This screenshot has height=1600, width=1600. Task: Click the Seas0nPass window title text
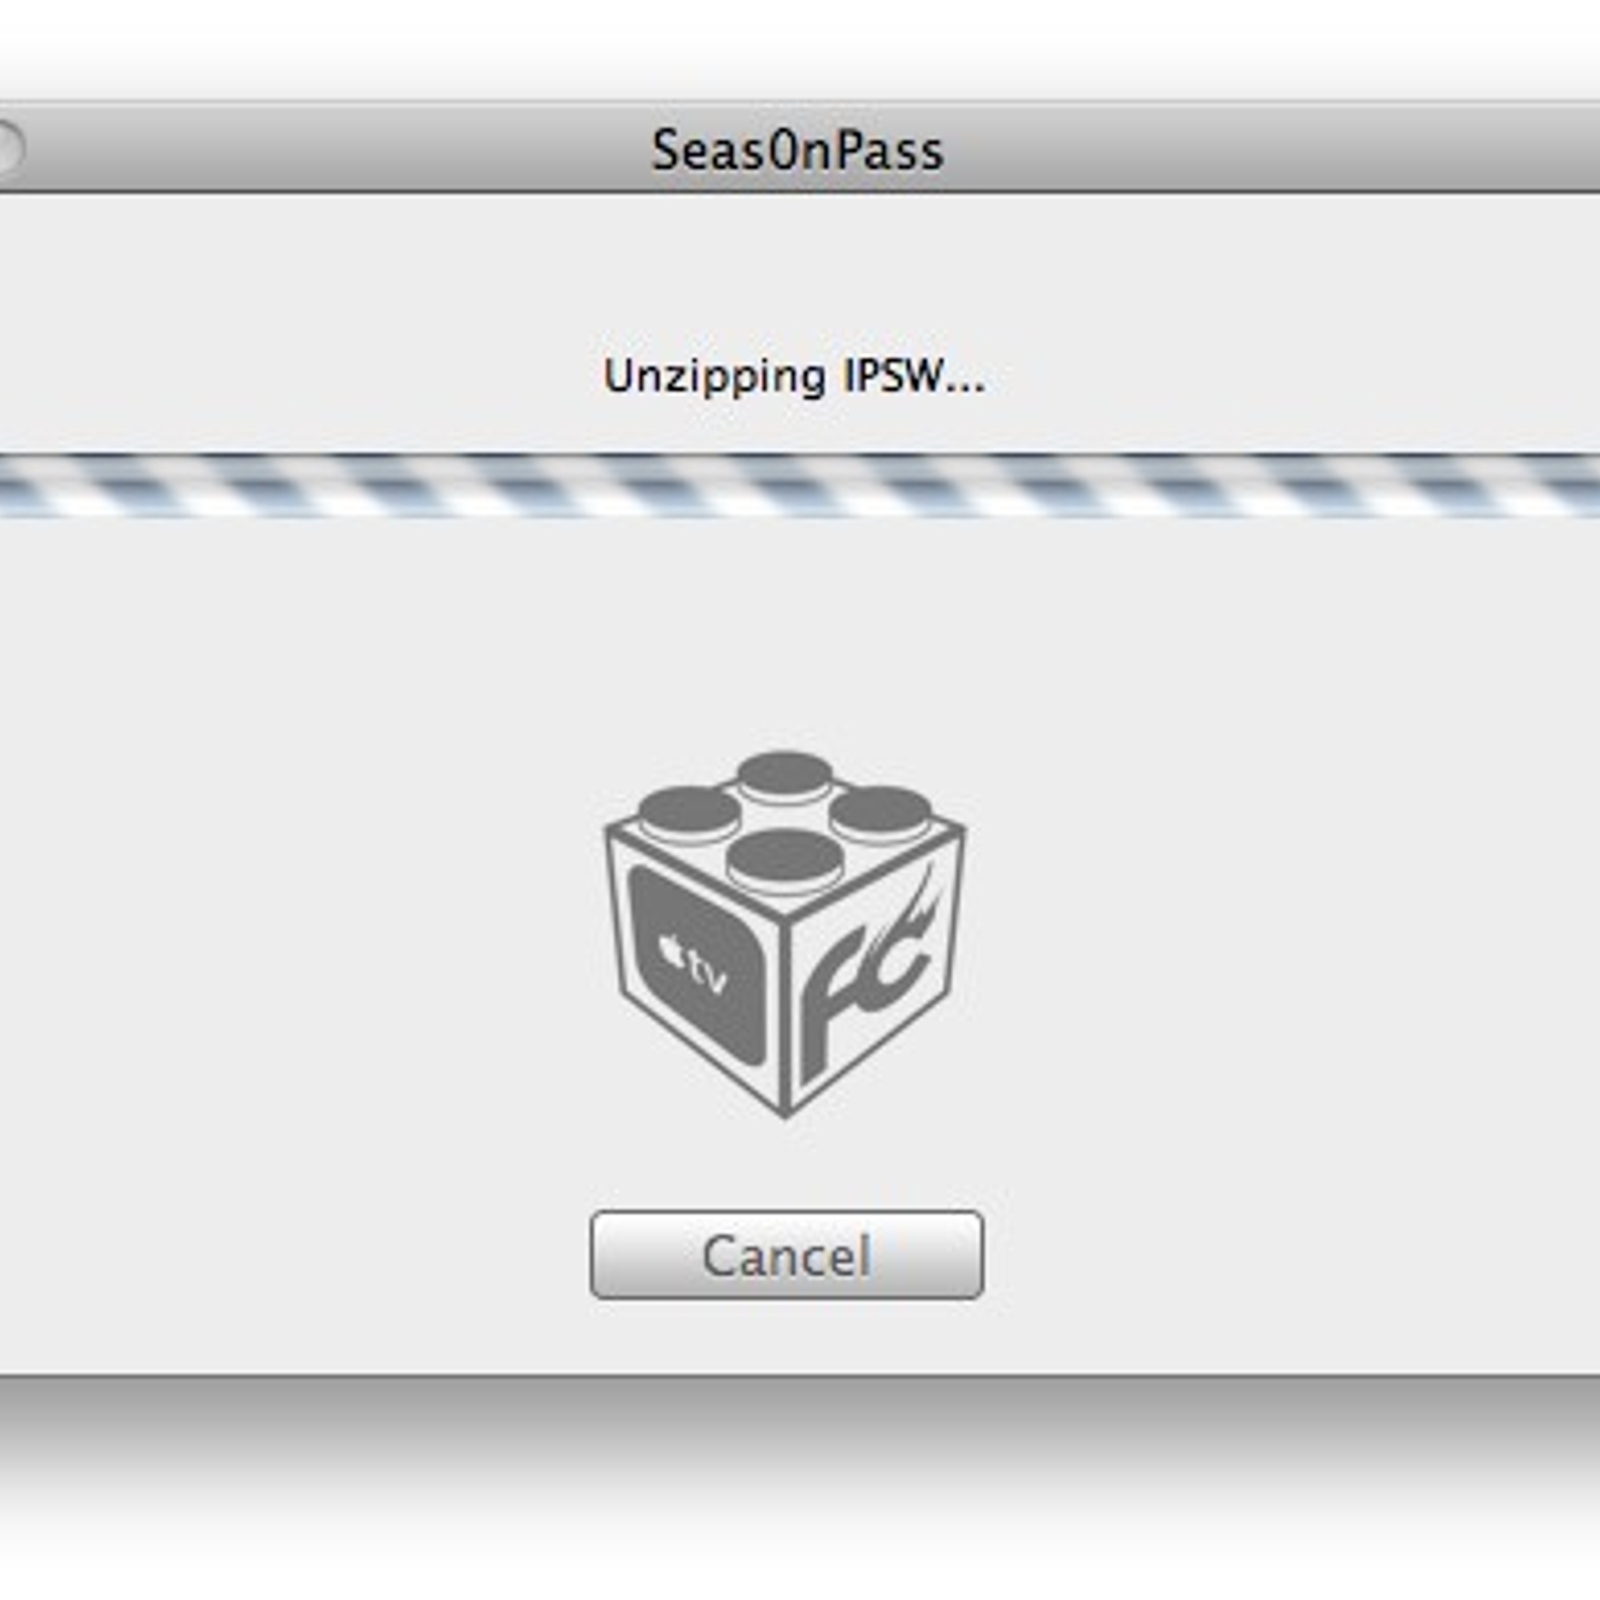pyautogui.click(x=797, y=151)
